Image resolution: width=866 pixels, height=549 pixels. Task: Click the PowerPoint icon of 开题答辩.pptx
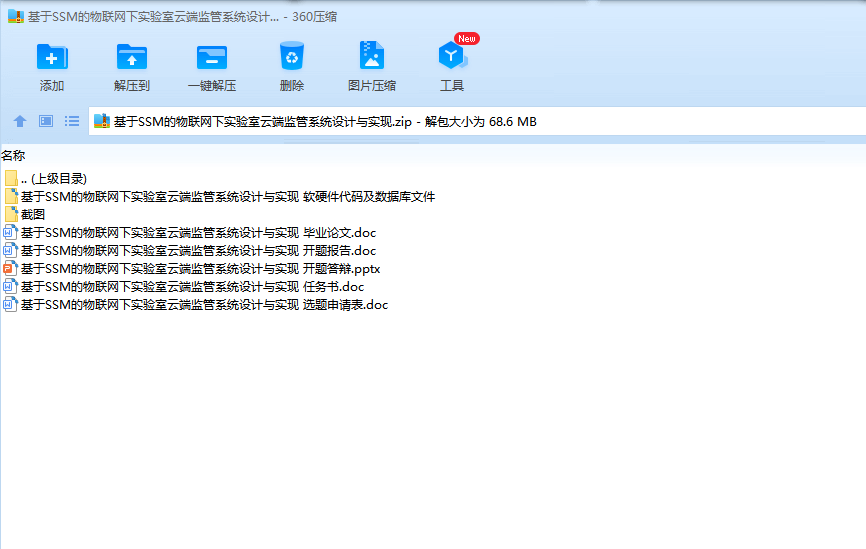coord(10,269)
